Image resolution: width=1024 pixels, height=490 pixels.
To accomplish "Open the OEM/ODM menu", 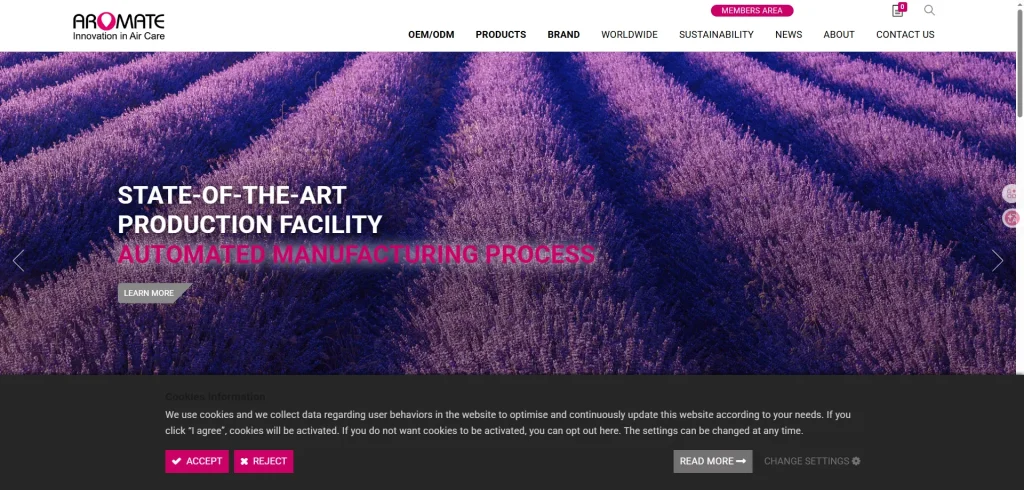I will tap(431, 35).
